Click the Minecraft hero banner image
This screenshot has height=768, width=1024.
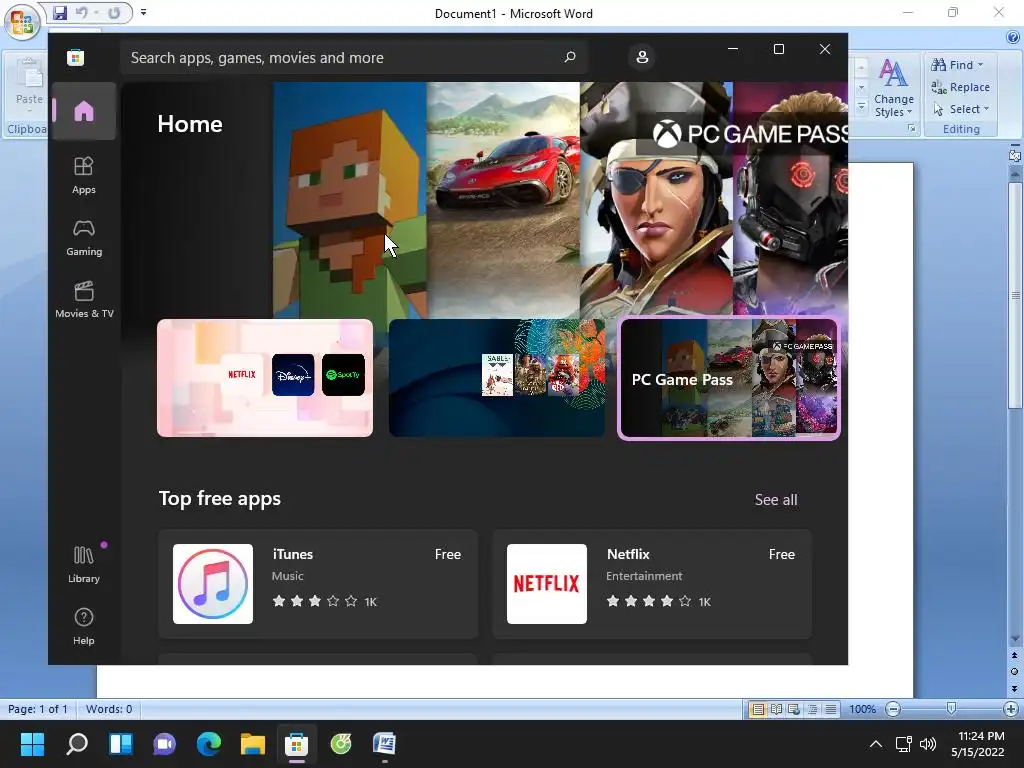coord(350,200)
